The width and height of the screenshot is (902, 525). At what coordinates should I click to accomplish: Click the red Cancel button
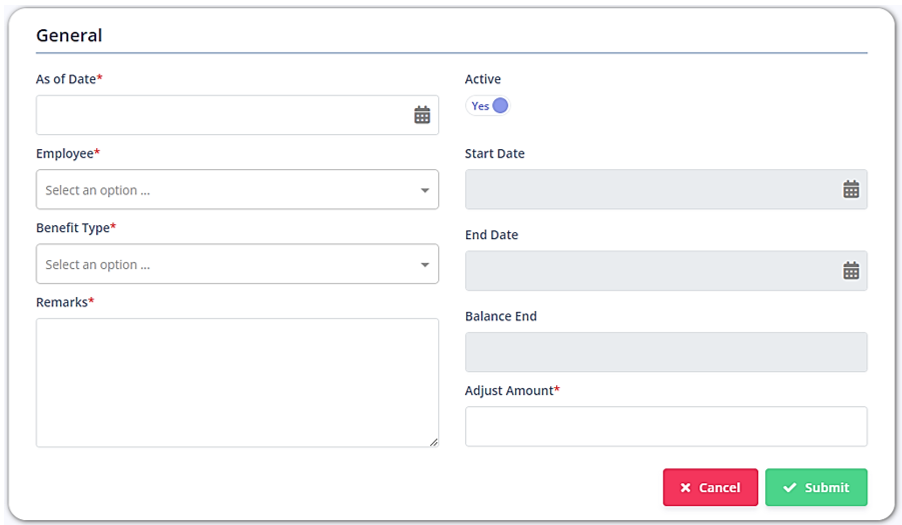[x=710, y=487]
